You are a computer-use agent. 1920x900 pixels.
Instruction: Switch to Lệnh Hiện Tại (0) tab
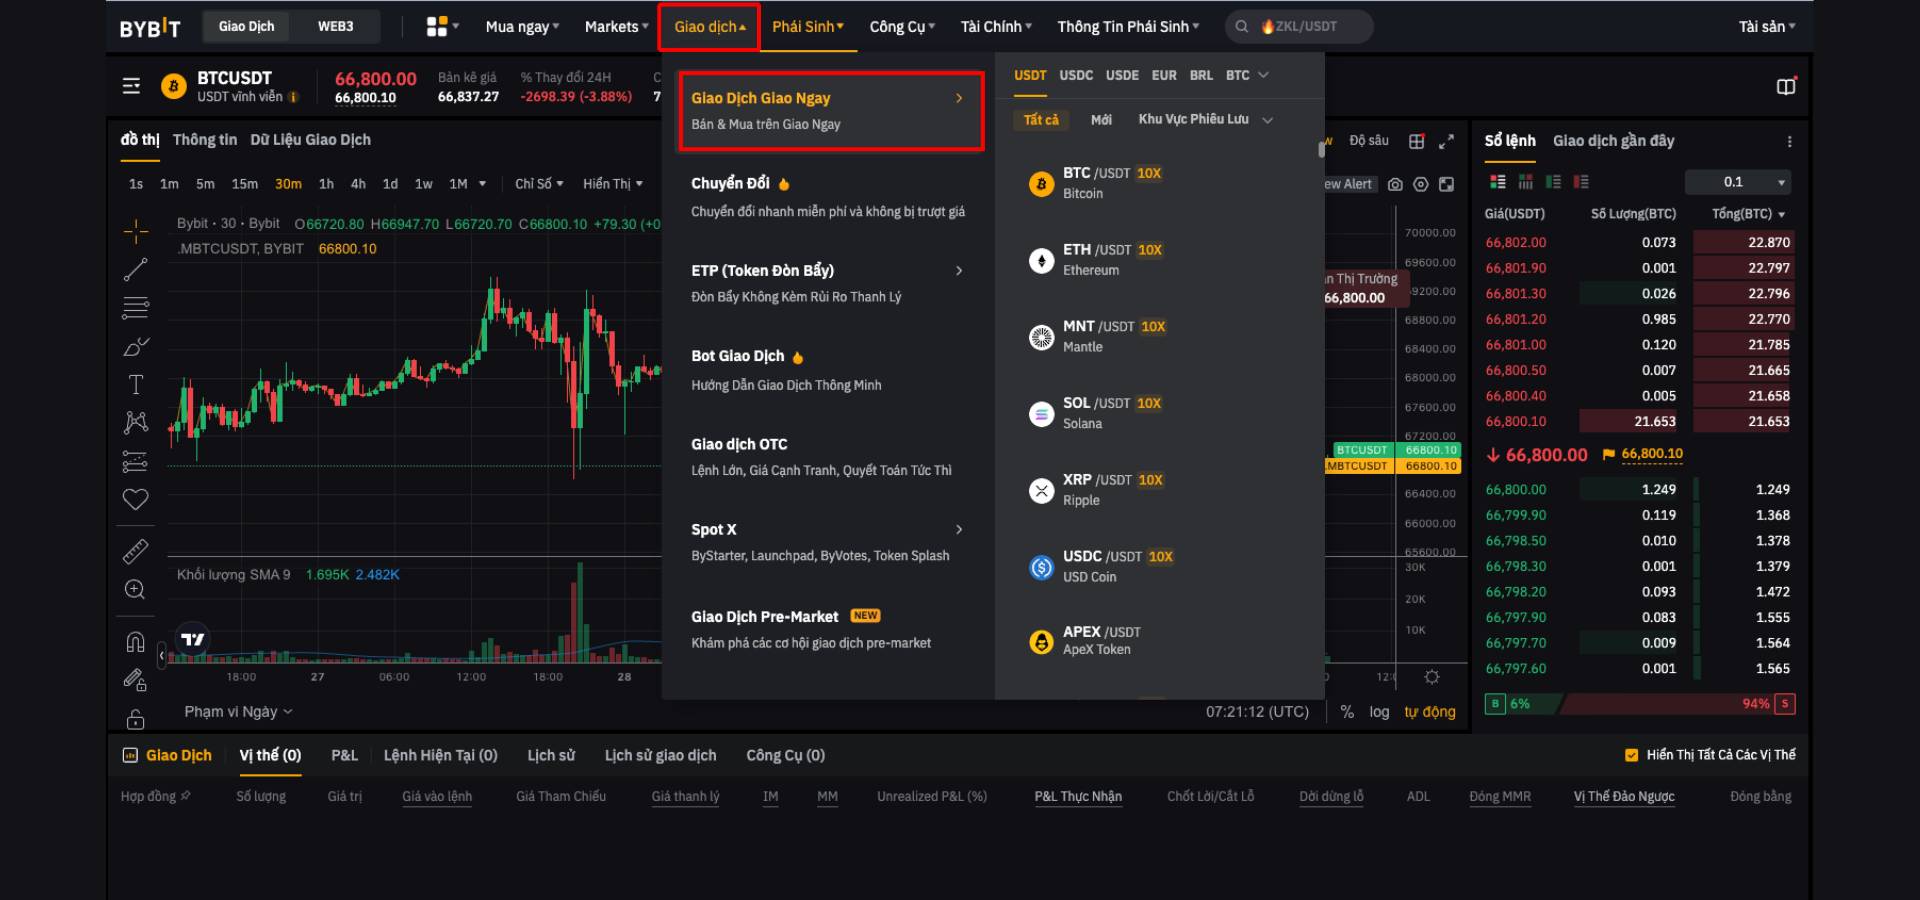[x=440, y=756]
